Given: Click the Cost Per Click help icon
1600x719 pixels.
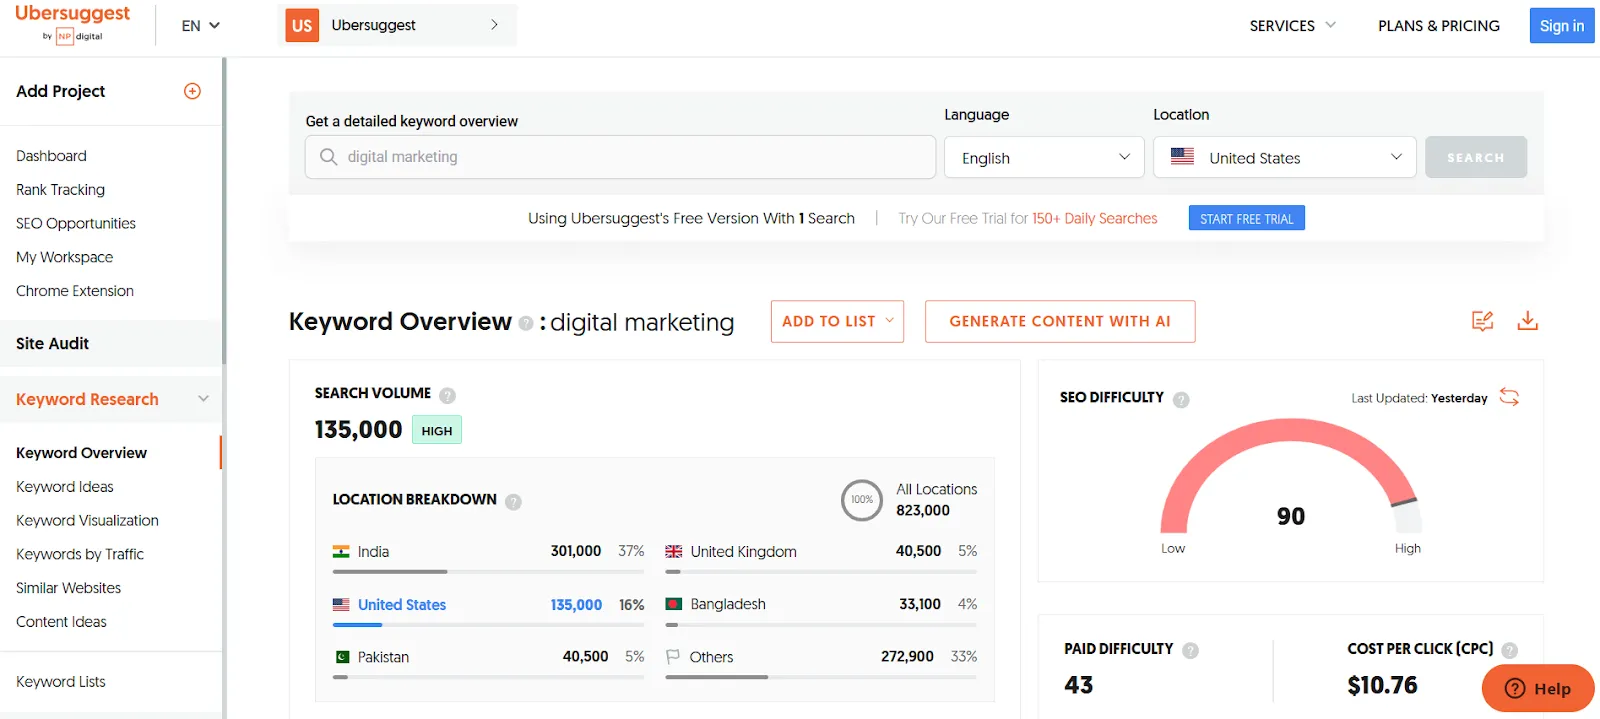Looking at the screenshot, I should 1510,650.
